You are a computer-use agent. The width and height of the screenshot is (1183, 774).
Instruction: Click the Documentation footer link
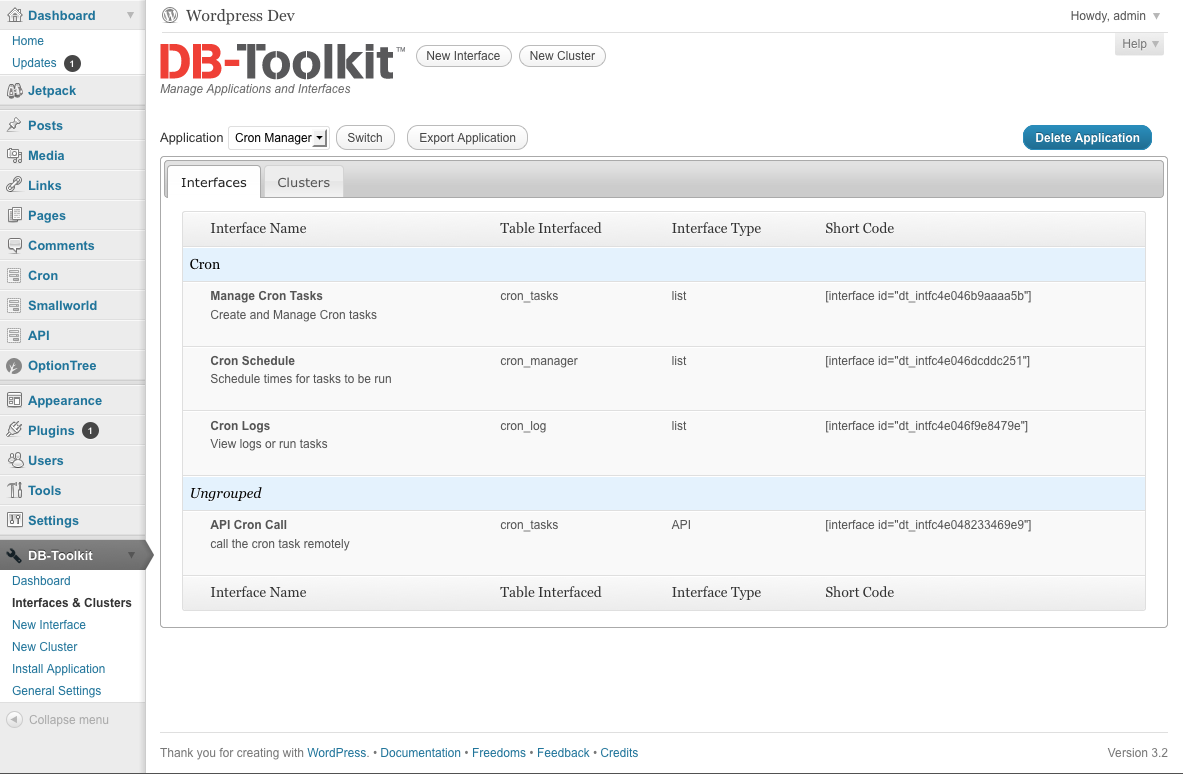[x=420, y=753]
